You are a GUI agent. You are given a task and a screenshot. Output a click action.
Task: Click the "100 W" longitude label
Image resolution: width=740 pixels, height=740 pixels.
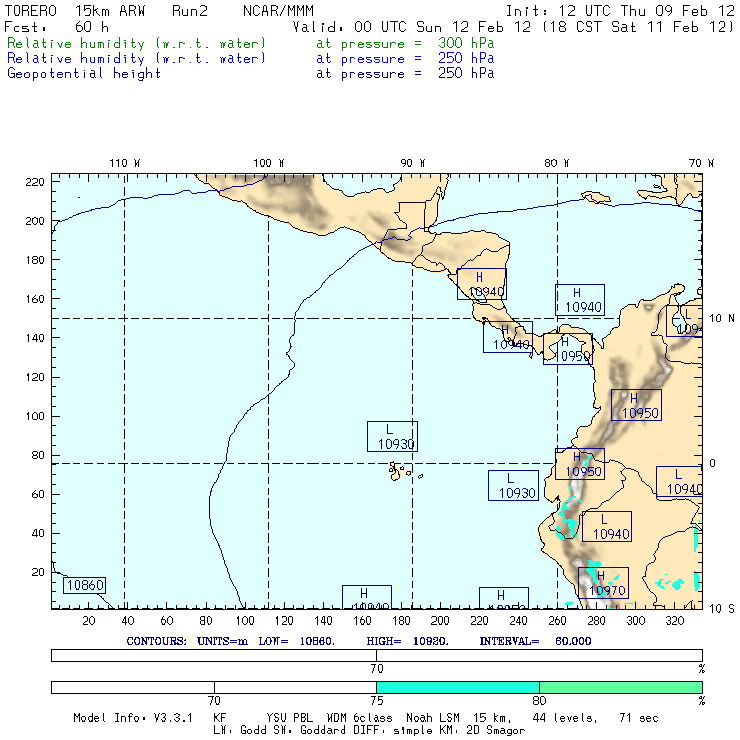pyautogui.click(x=269, y=163)
